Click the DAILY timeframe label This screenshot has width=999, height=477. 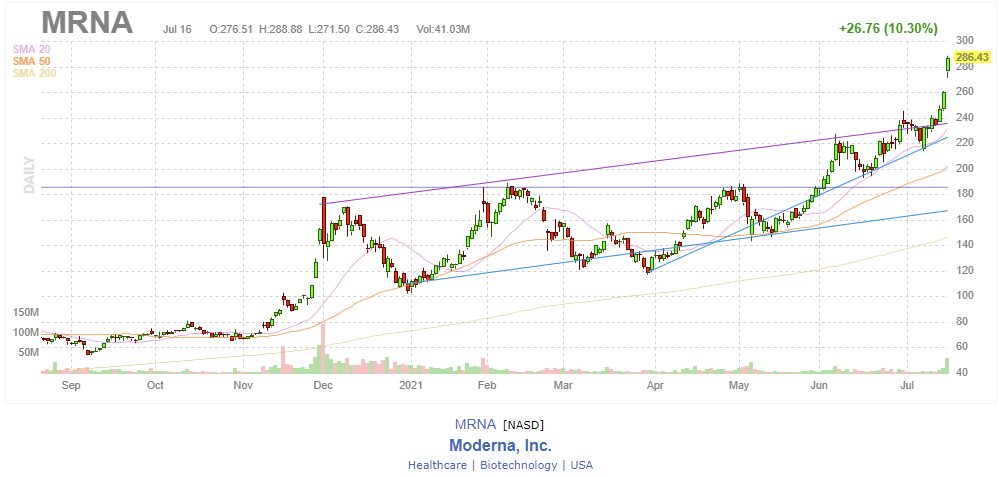pos(29,173)
